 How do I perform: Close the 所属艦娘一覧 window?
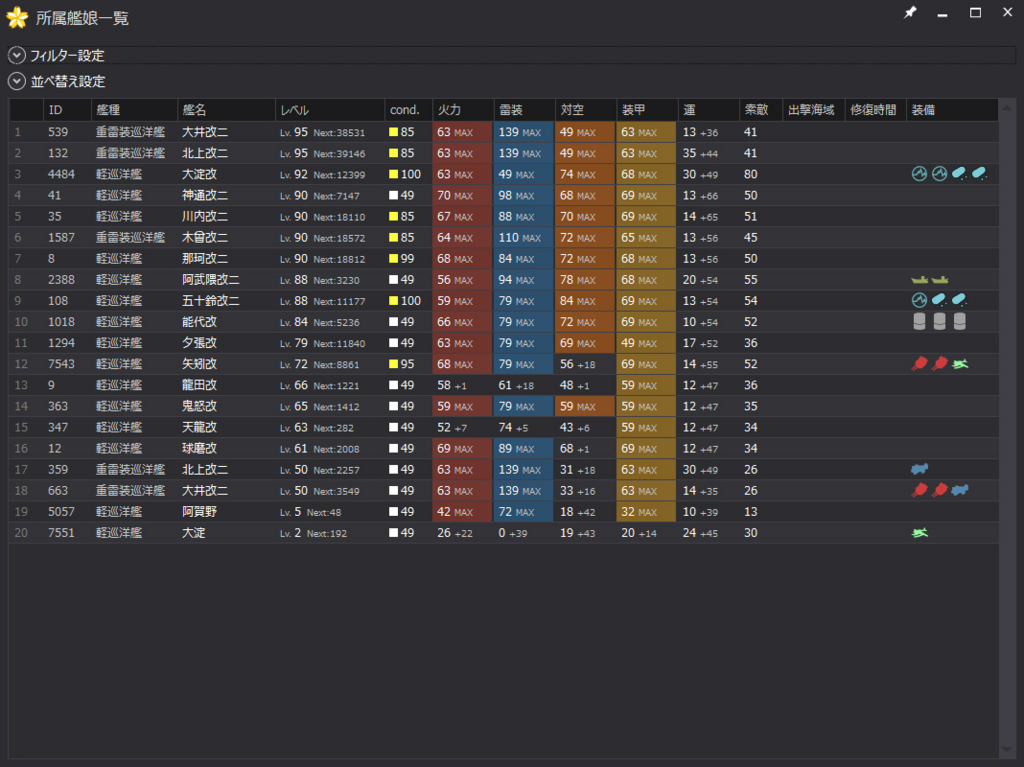pos(1008,13)
